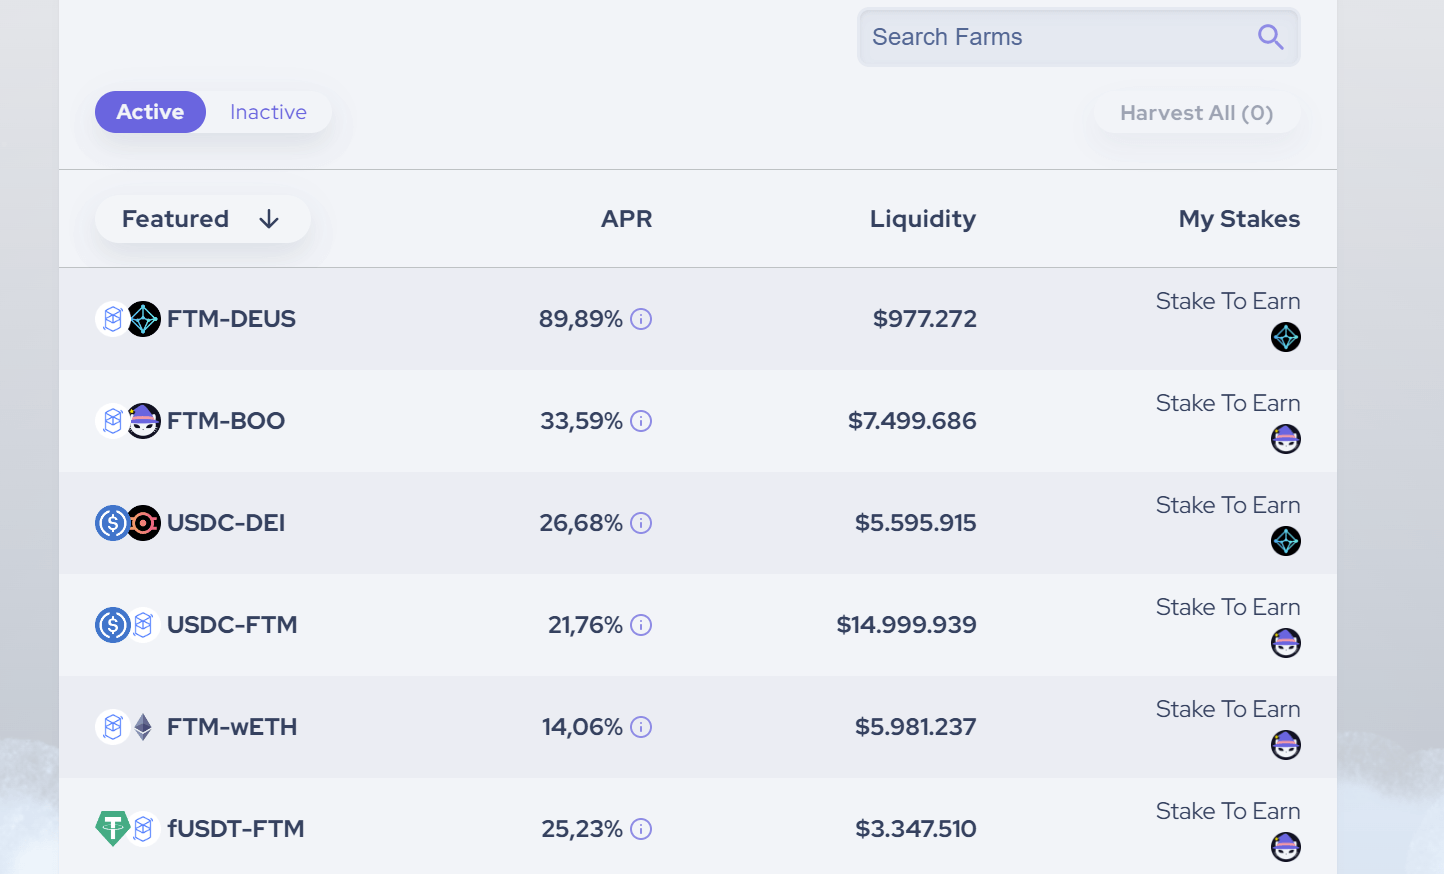1444x874 pixels.
Task: Click APR info icon for FTM-DEUS
Action: (x=642, y=319)
